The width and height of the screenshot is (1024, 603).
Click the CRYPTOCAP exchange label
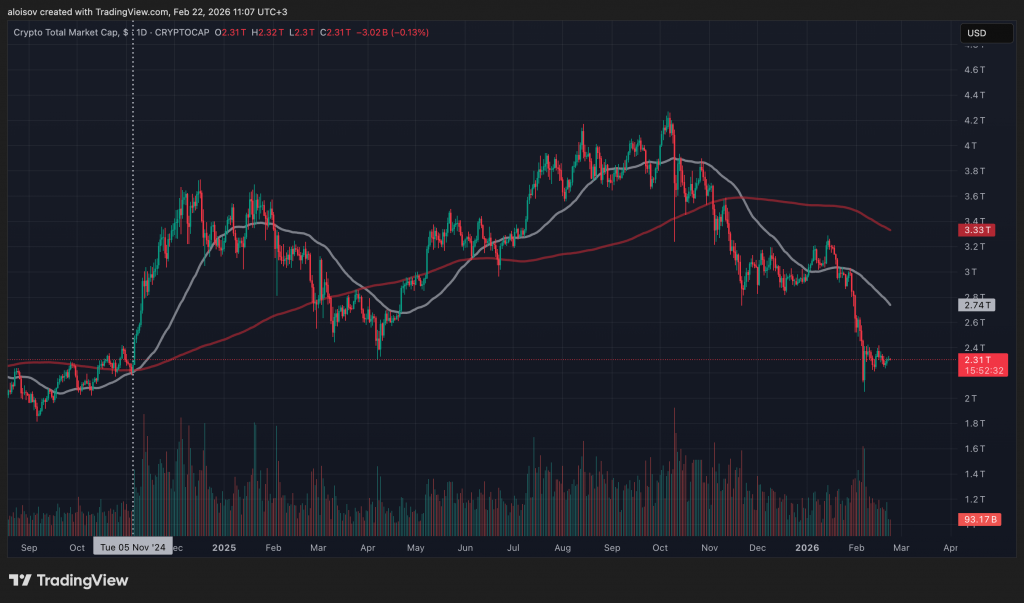[189, 33]
